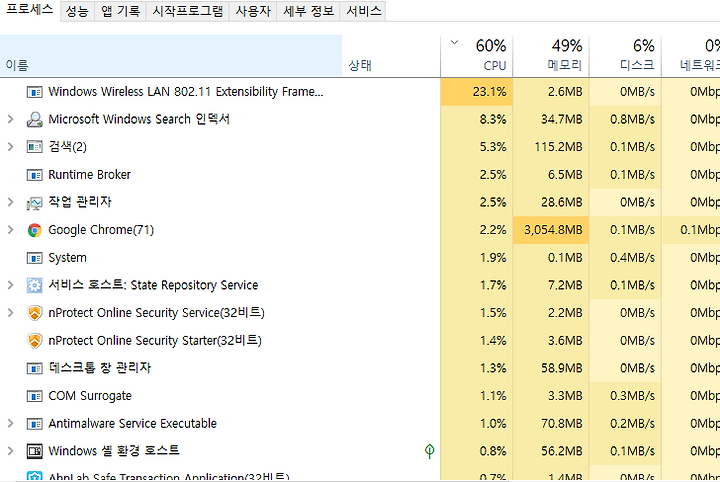720x482 pixels.
Task: Click the 8.3% CPU value cell
Action: 477,119
